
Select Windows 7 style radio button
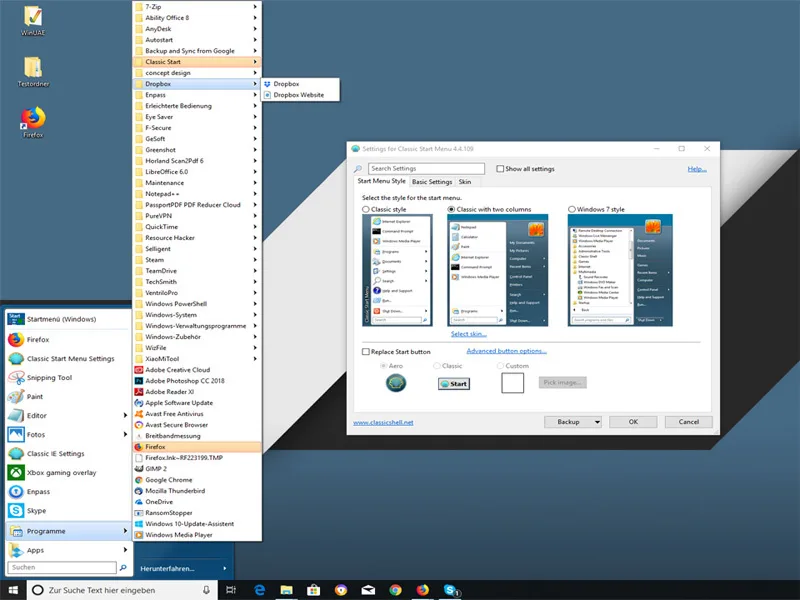tap(572, 209)
